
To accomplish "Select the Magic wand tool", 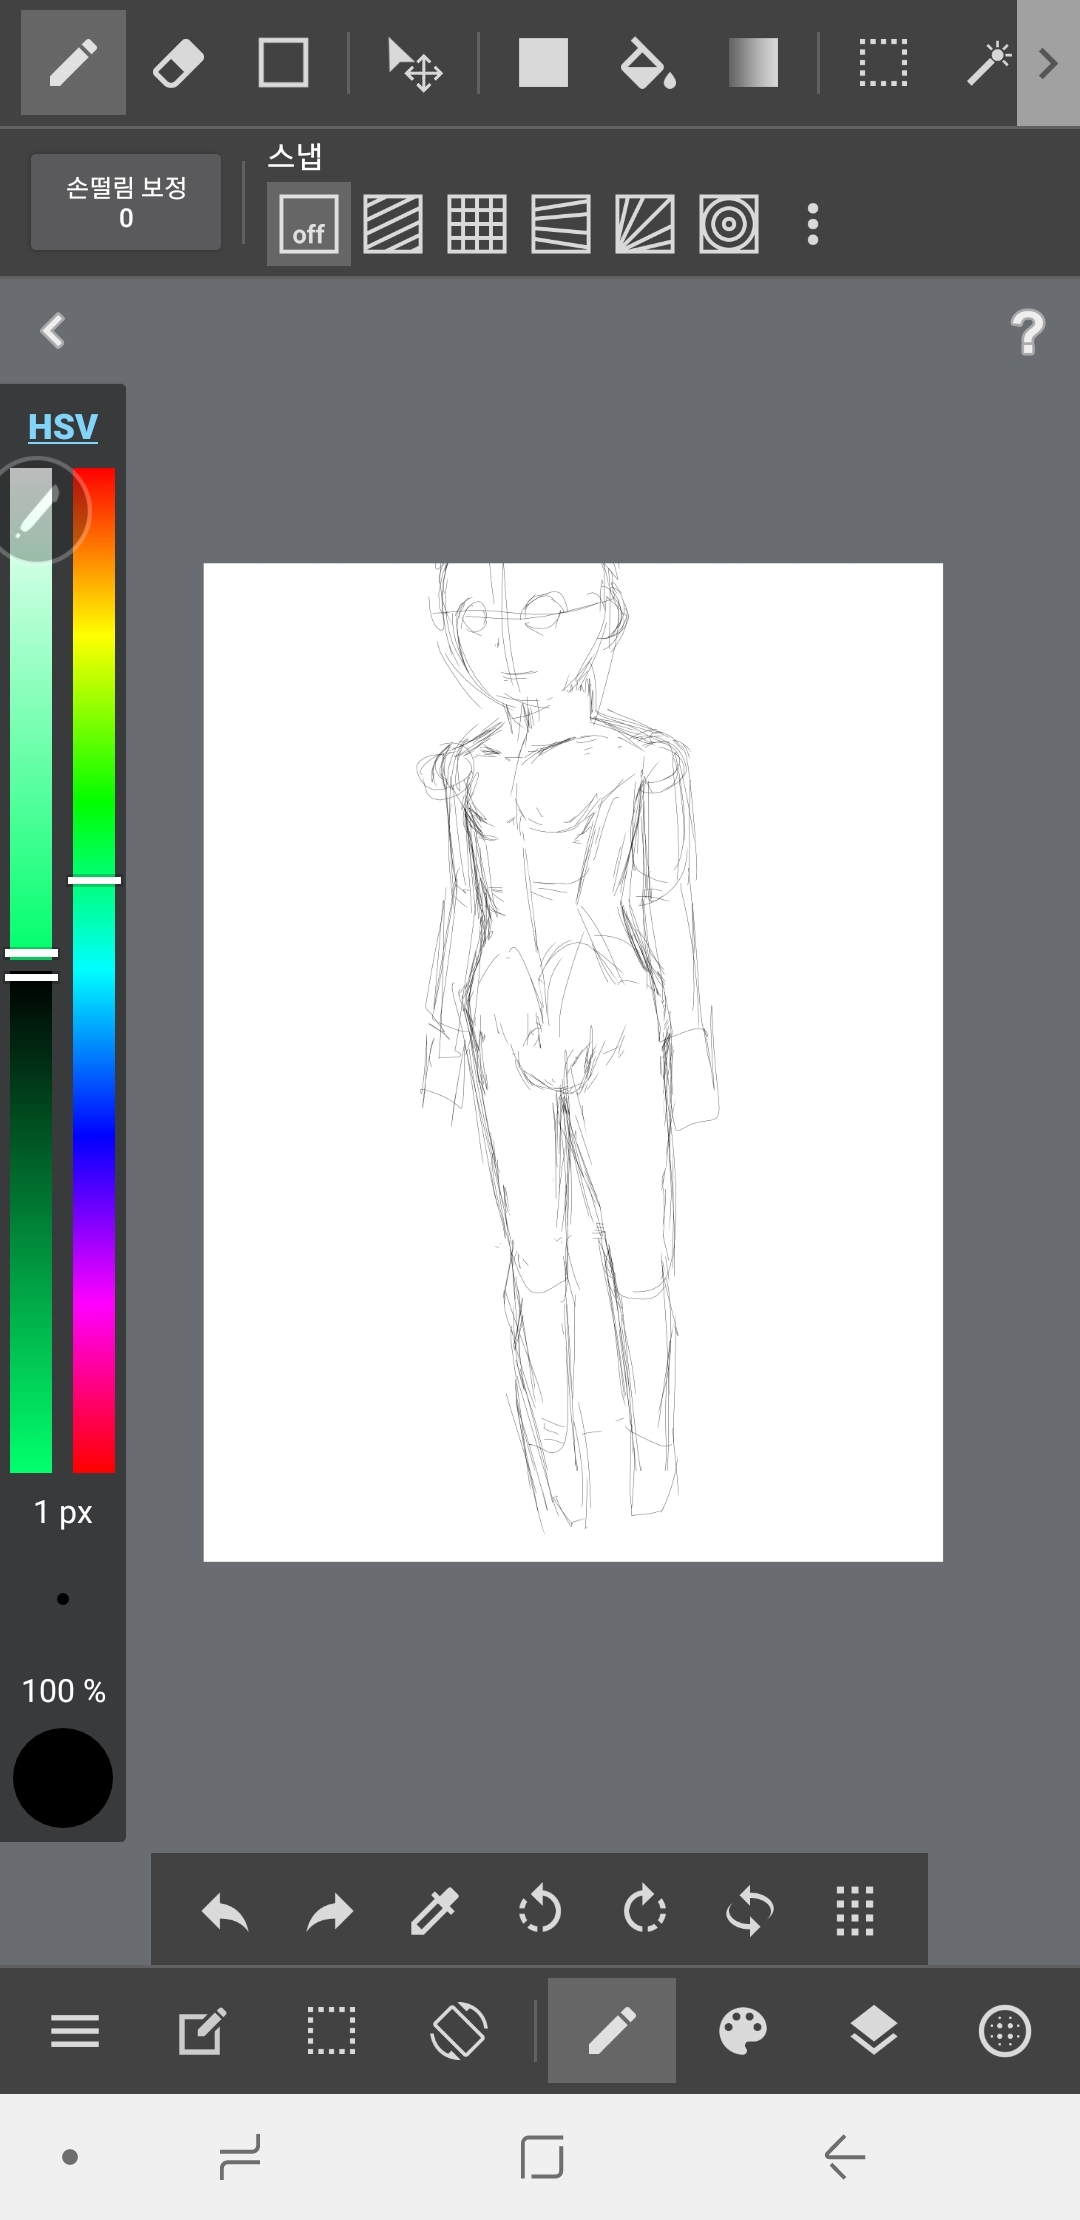I will click(x=988, y=63).
